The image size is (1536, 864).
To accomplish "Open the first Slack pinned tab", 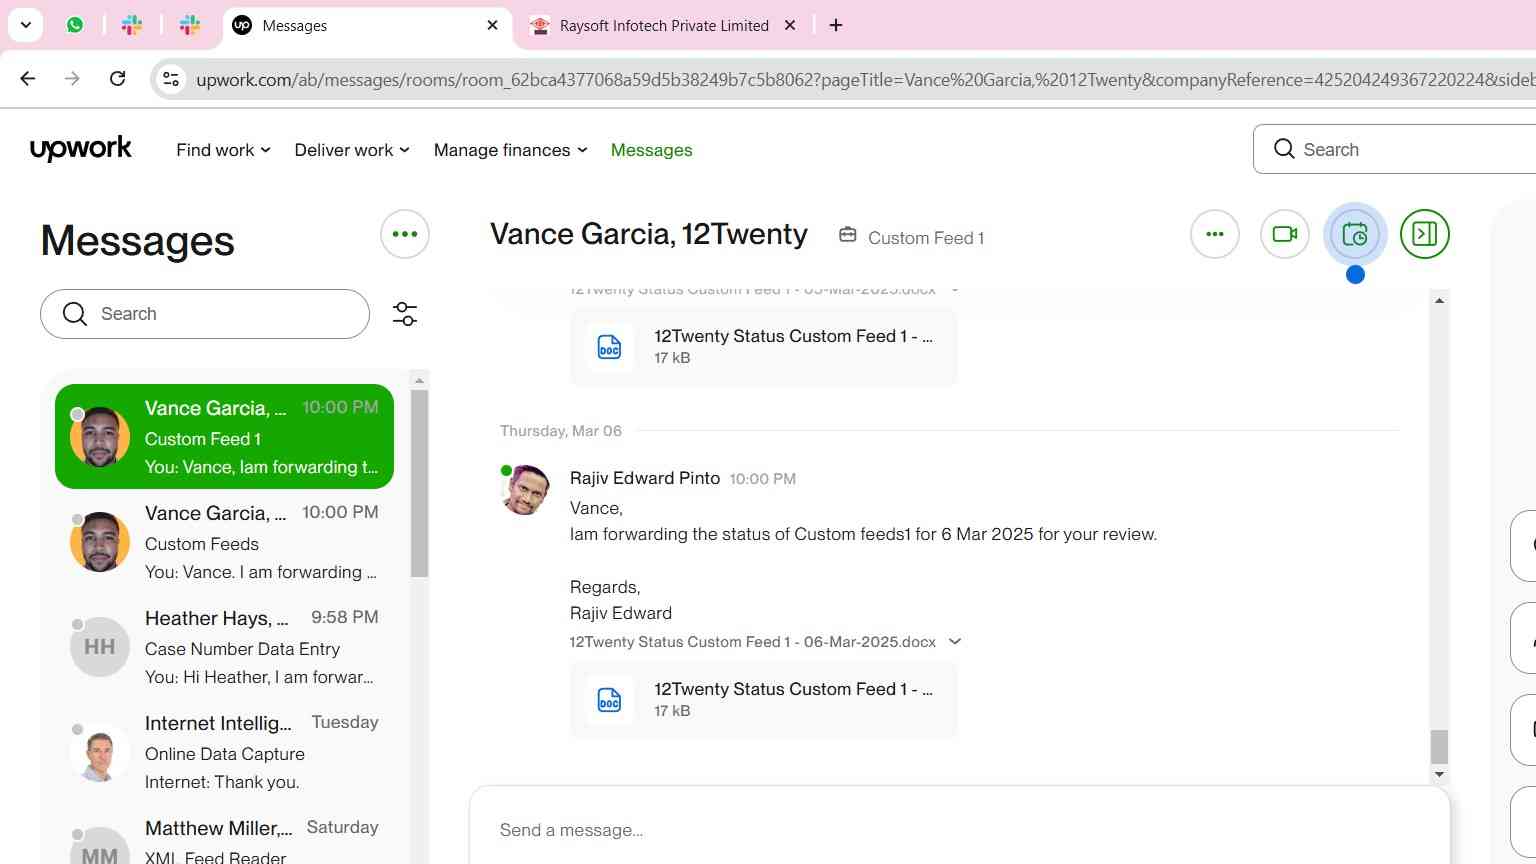I will point(132,25).
